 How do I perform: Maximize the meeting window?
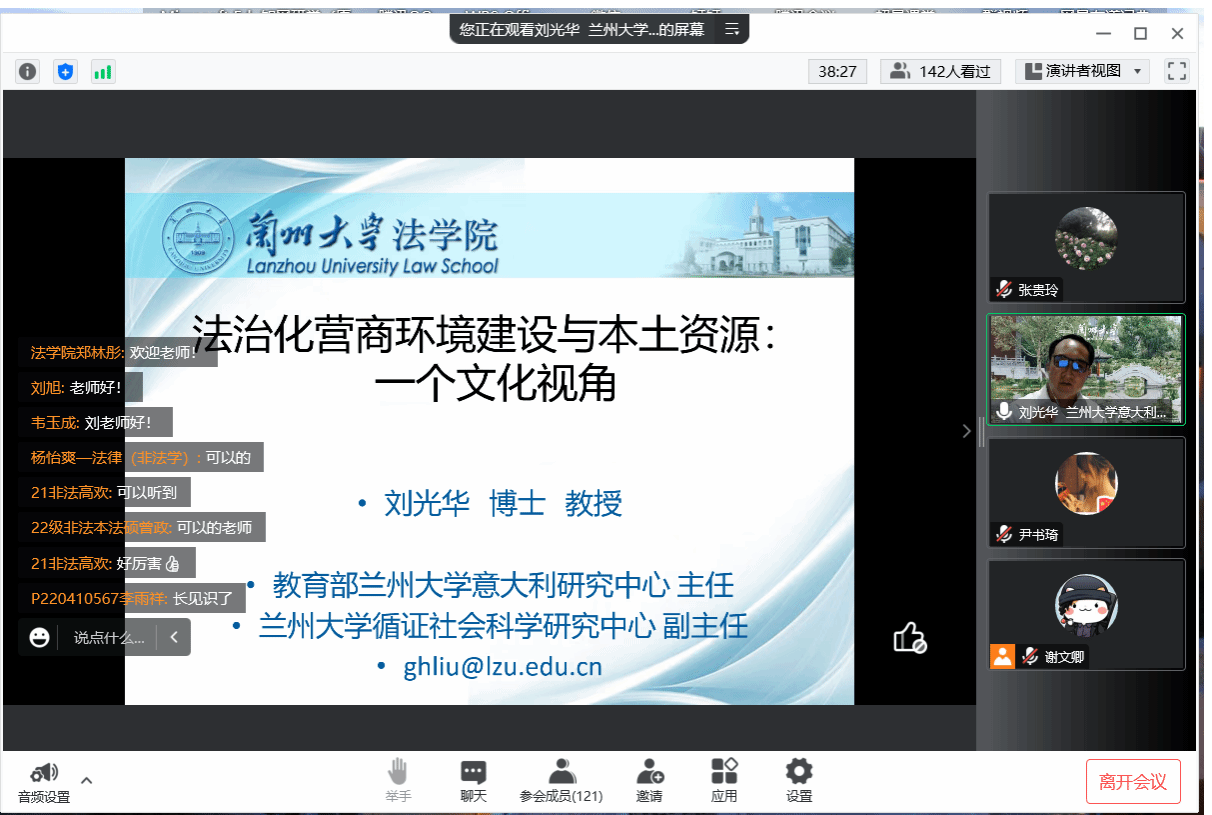pos(1140,33)
